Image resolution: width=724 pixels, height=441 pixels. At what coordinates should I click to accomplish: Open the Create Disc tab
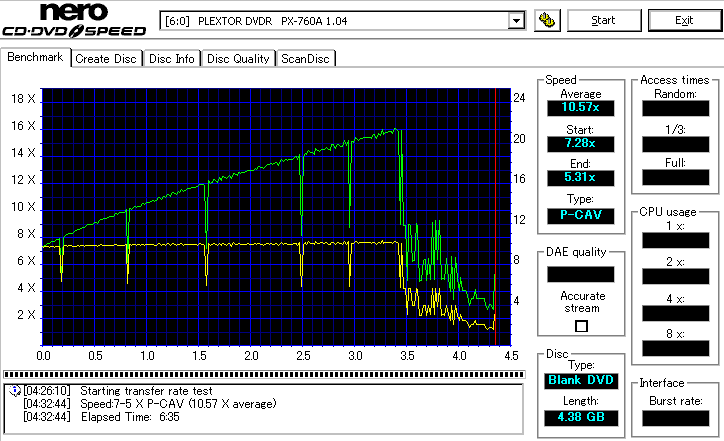(106, 59)
